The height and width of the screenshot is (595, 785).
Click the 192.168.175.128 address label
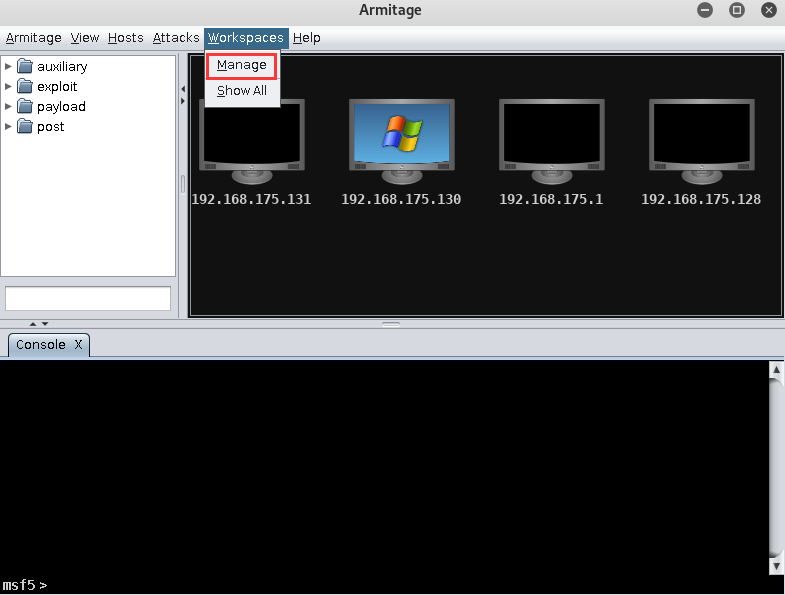[x=701, y=199]
